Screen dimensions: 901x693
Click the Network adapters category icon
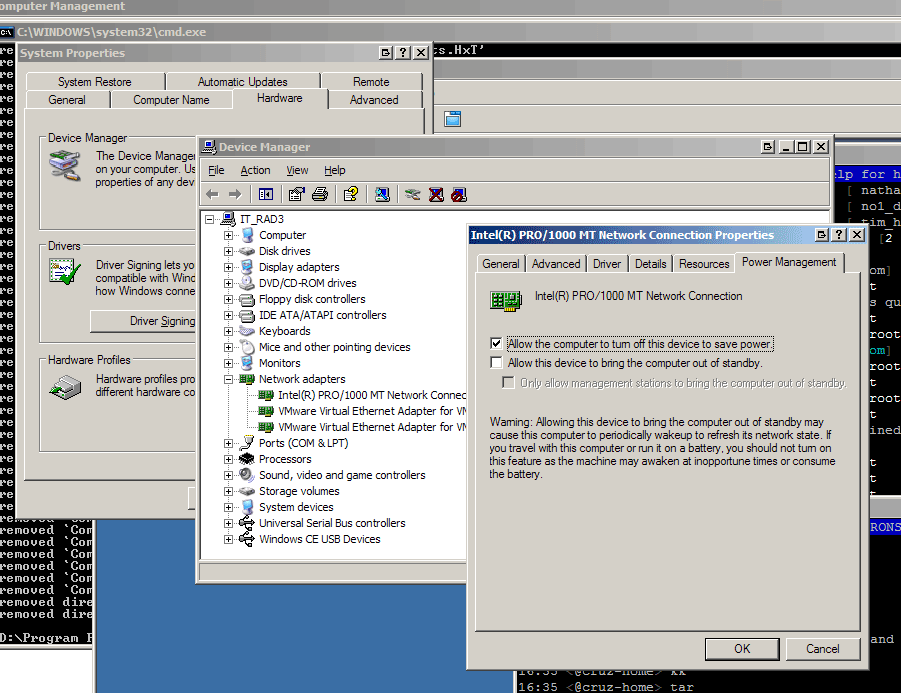click(x=247, y=379)
